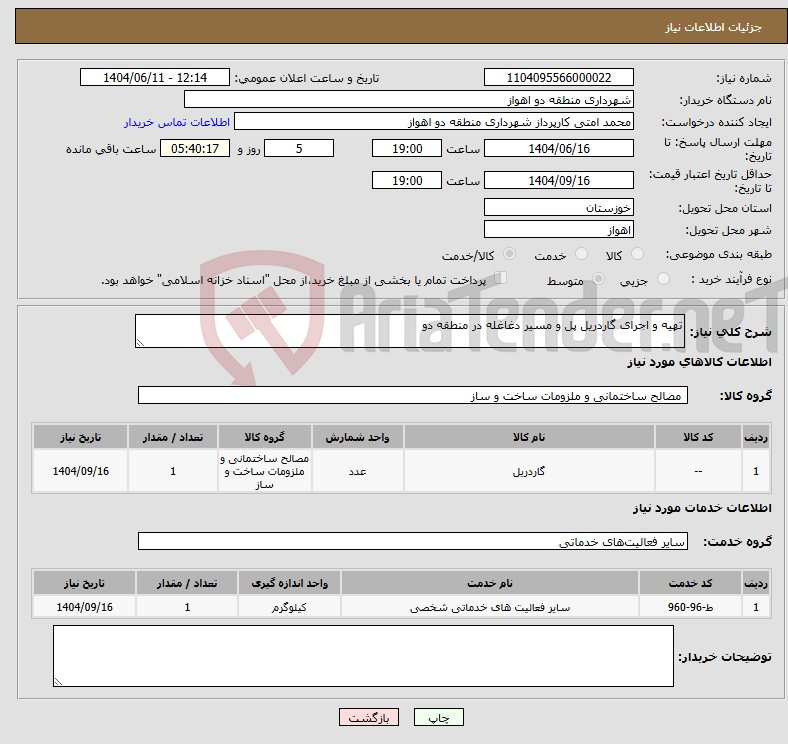Click the delivery city field اهواز
788x744 pixels.
pyautogui.click(x=559, y=229)
